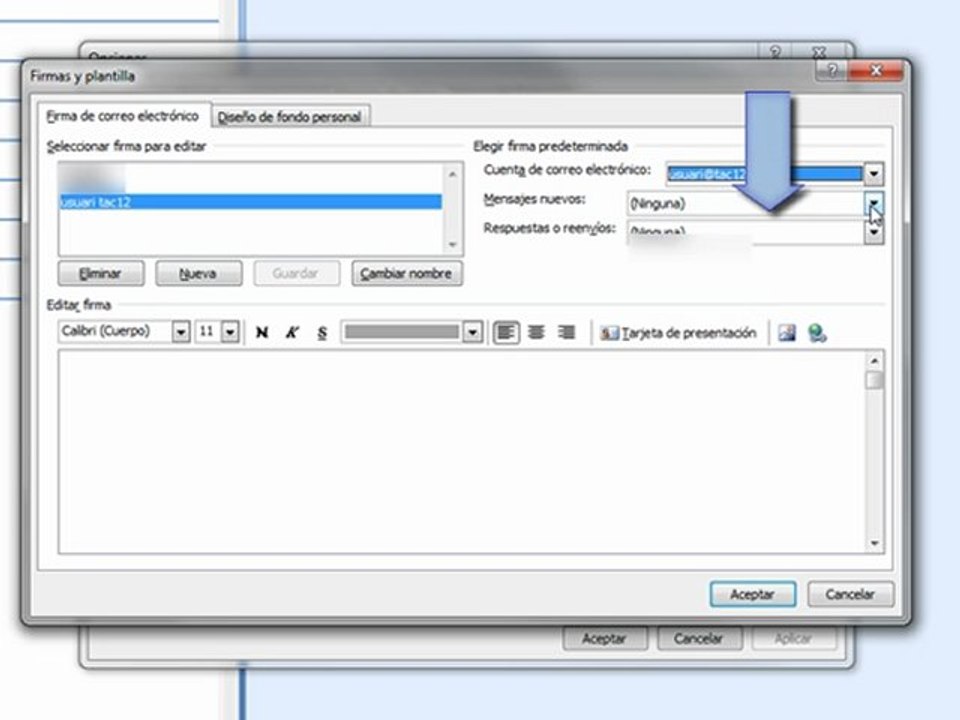
Task: Toggle underline (S) formatting
Action: coord(322,332)
